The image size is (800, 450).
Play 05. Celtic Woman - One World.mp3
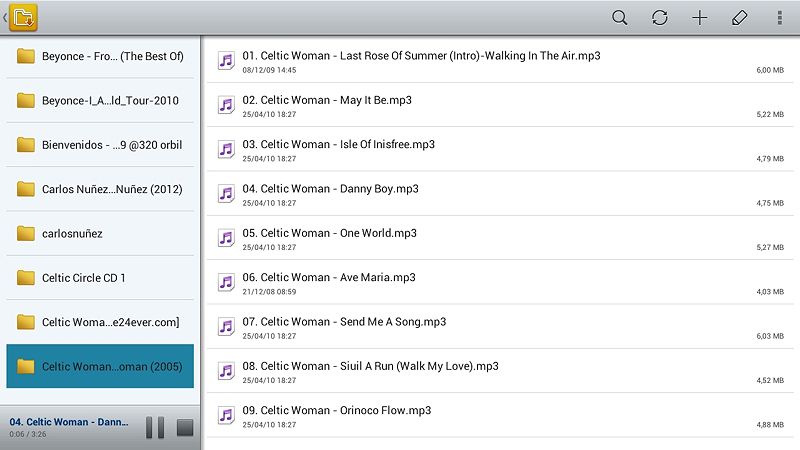click(500, 238)
